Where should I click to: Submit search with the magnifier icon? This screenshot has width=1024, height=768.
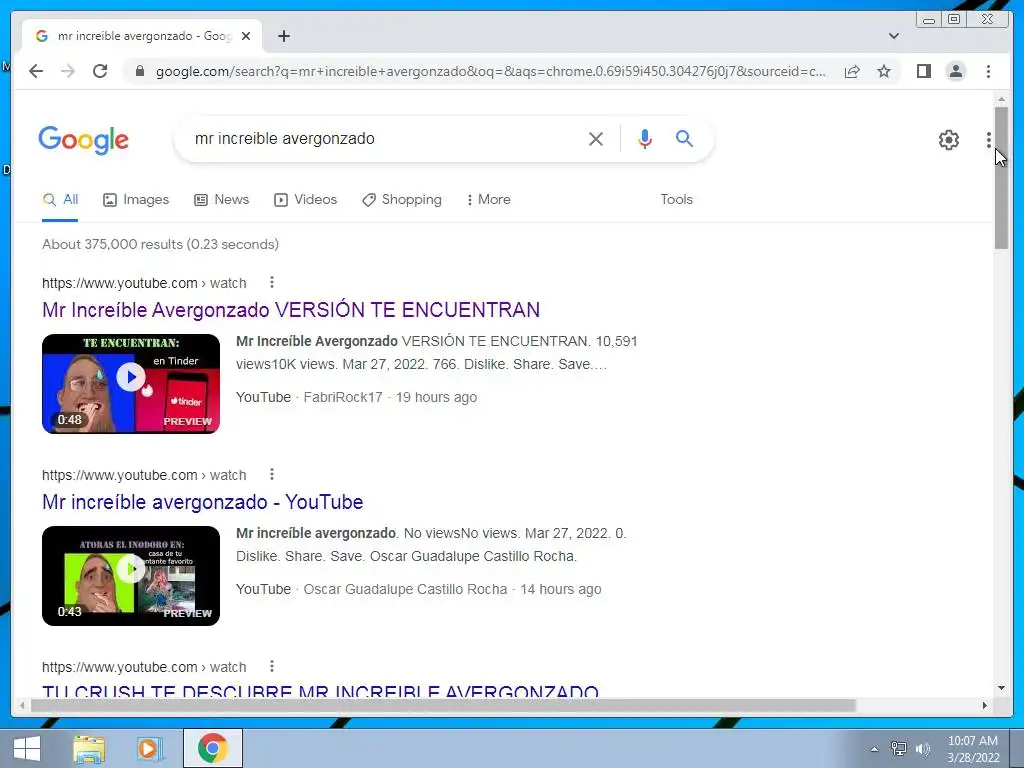684,138
